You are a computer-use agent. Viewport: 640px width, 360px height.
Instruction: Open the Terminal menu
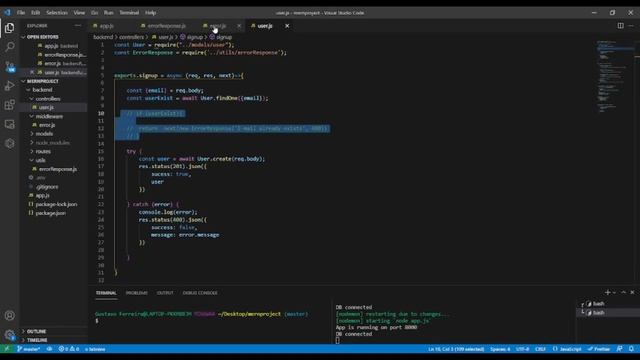point(129,13)
